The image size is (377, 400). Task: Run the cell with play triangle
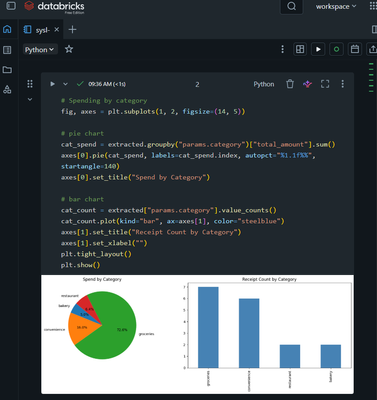(x=52, y=84)
